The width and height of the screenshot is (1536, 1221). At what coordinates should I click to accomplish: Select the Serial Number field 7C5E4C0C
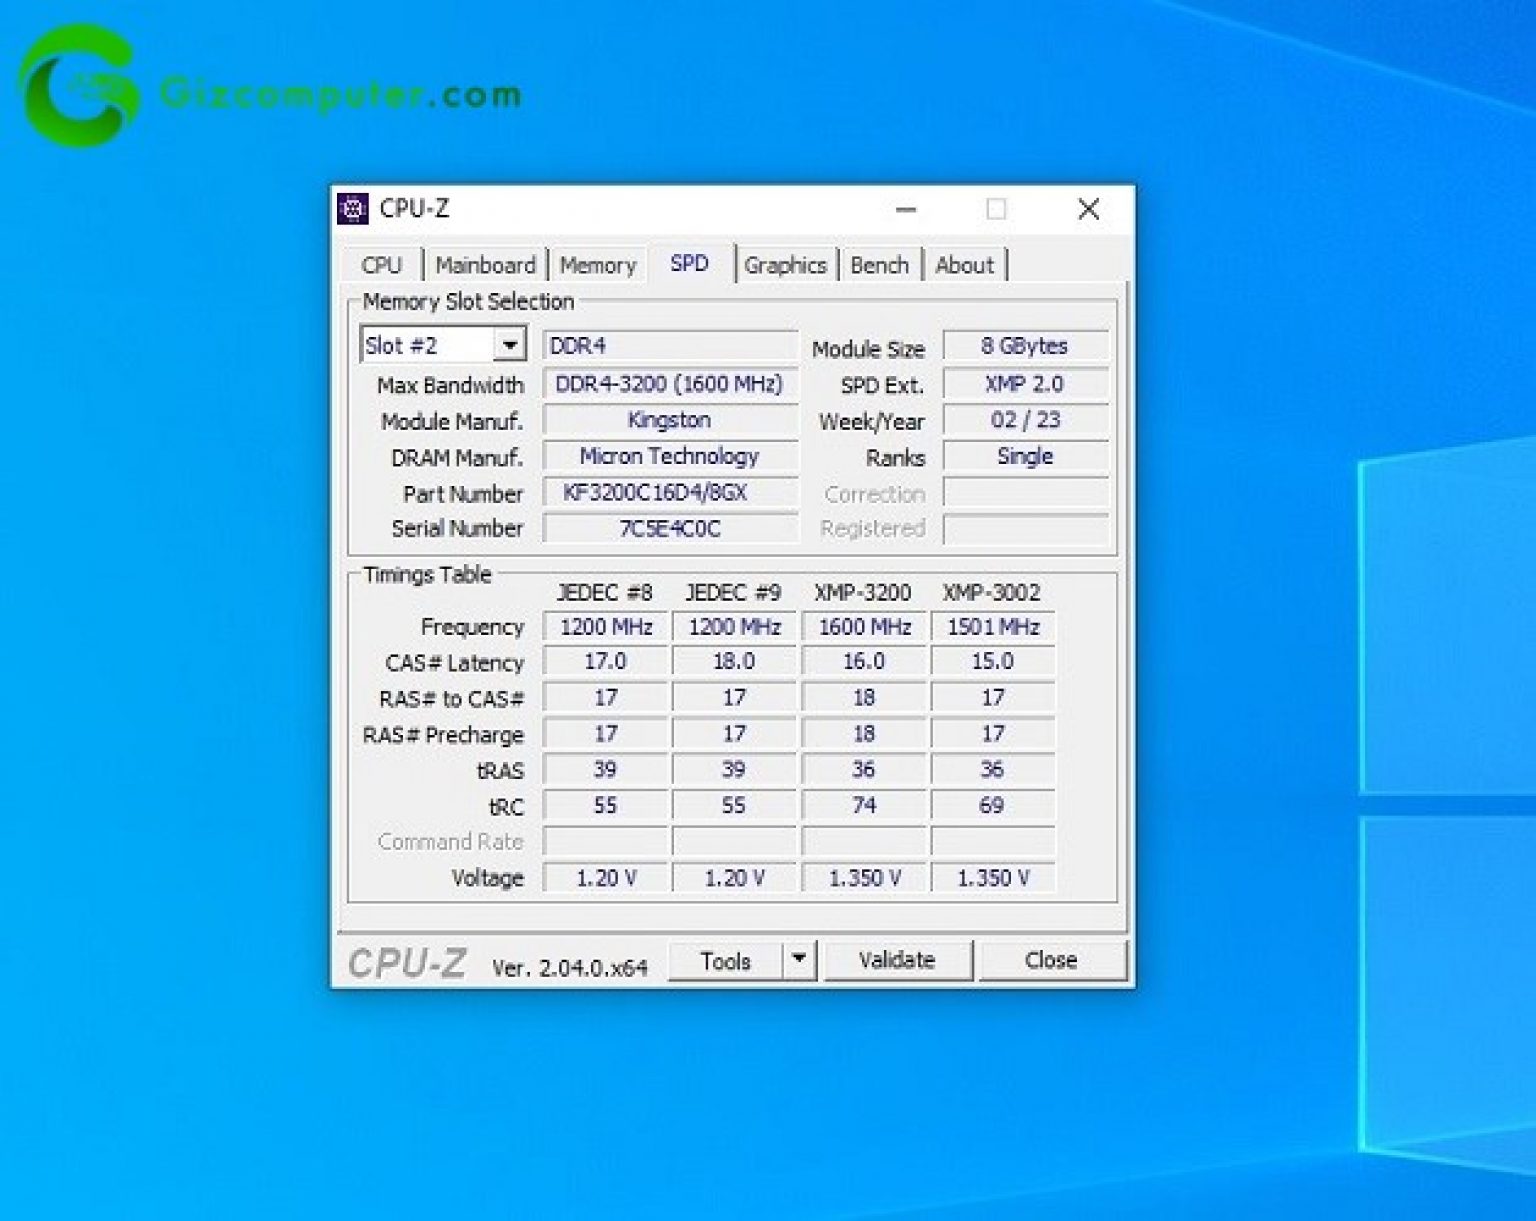669,529
